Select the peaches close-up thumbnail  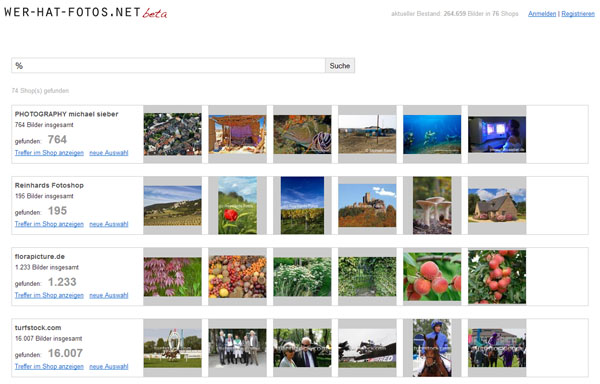(432, 277)
